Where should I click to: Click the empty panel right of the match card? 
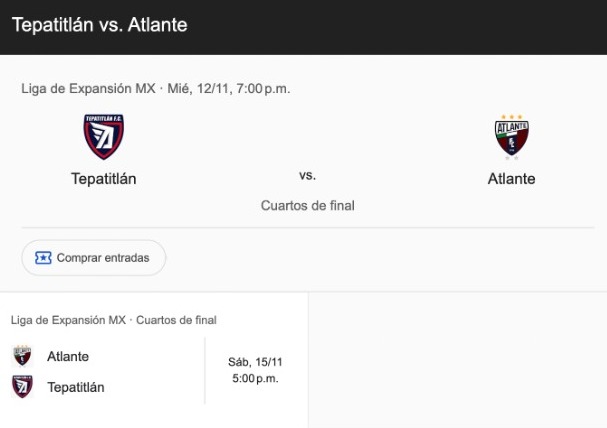click(457, 360)
